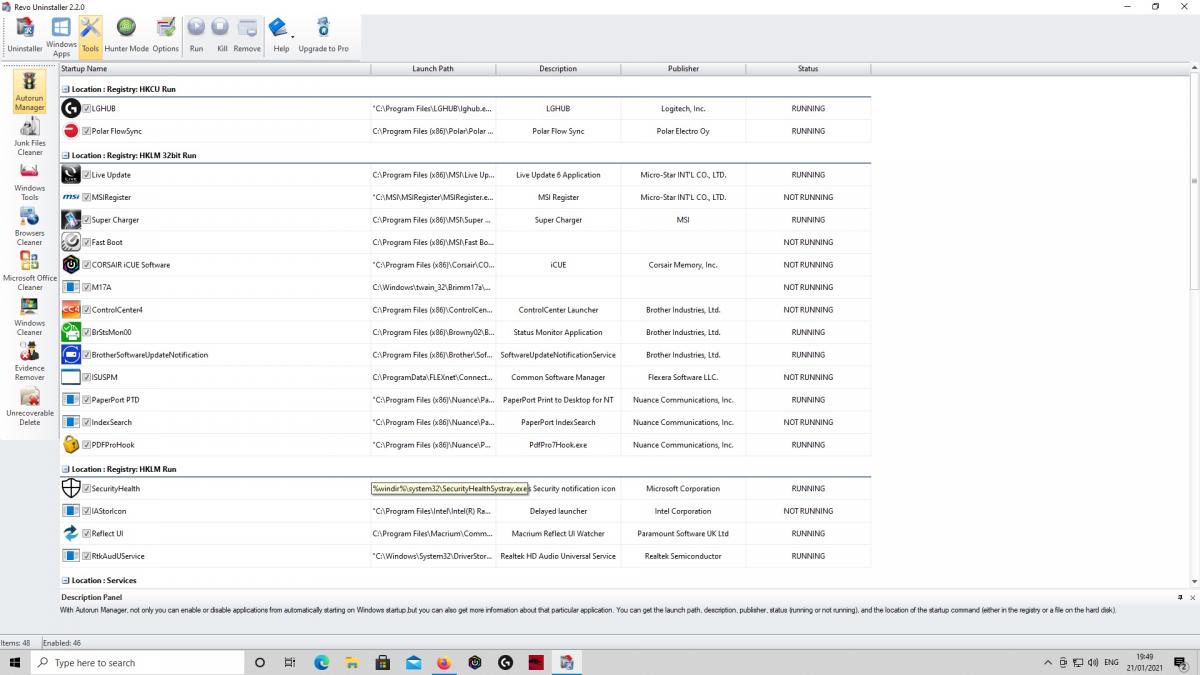Click the Remove toolbar icon
The height and width of the screenshot is (675, 1200).
[247, 35]
